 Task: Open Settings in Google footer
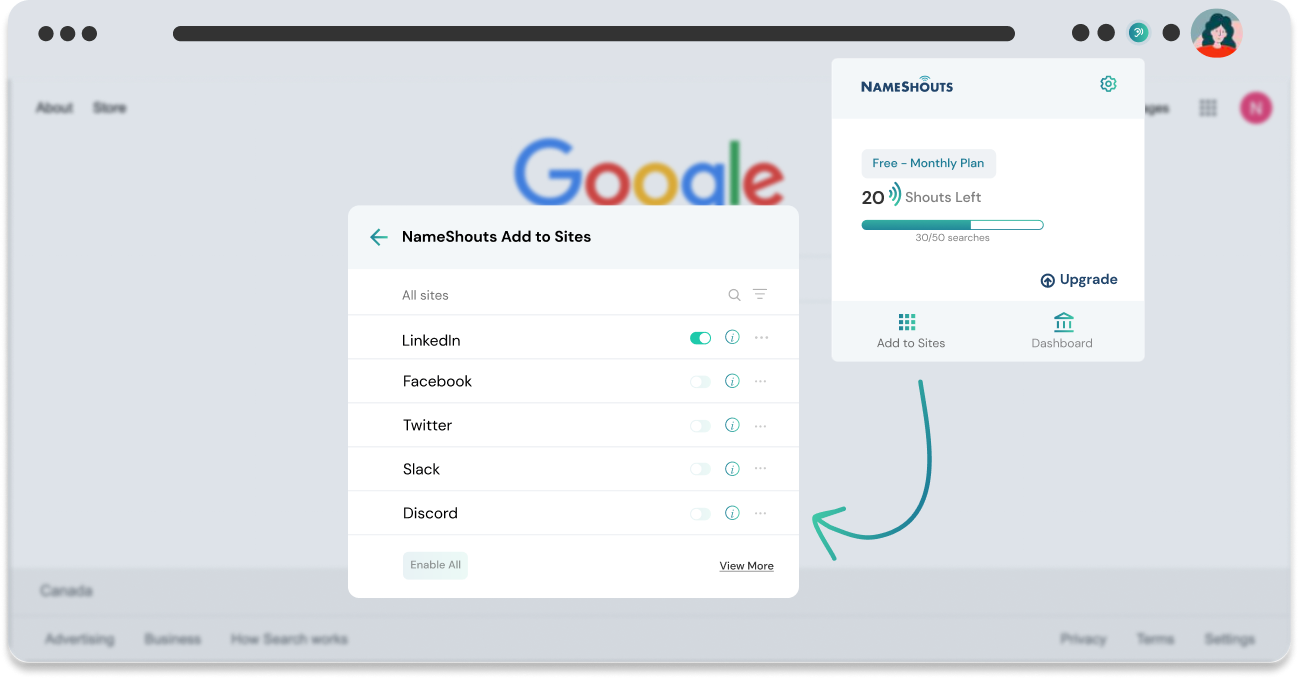click(1229, 639)
